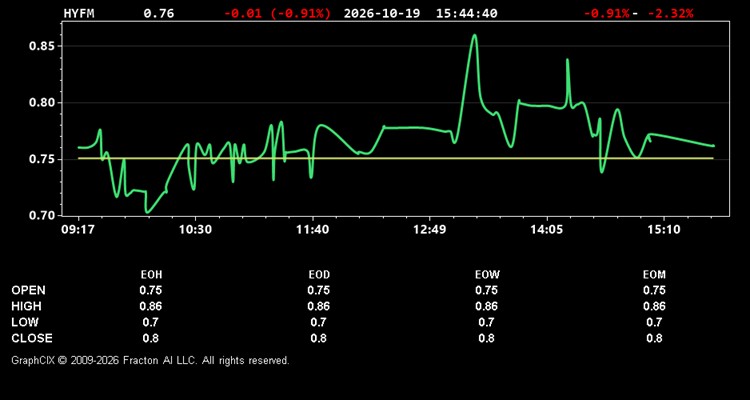This screenshot has height=400, width=750.
Task: Click the EOW column header
Action: 487,275
